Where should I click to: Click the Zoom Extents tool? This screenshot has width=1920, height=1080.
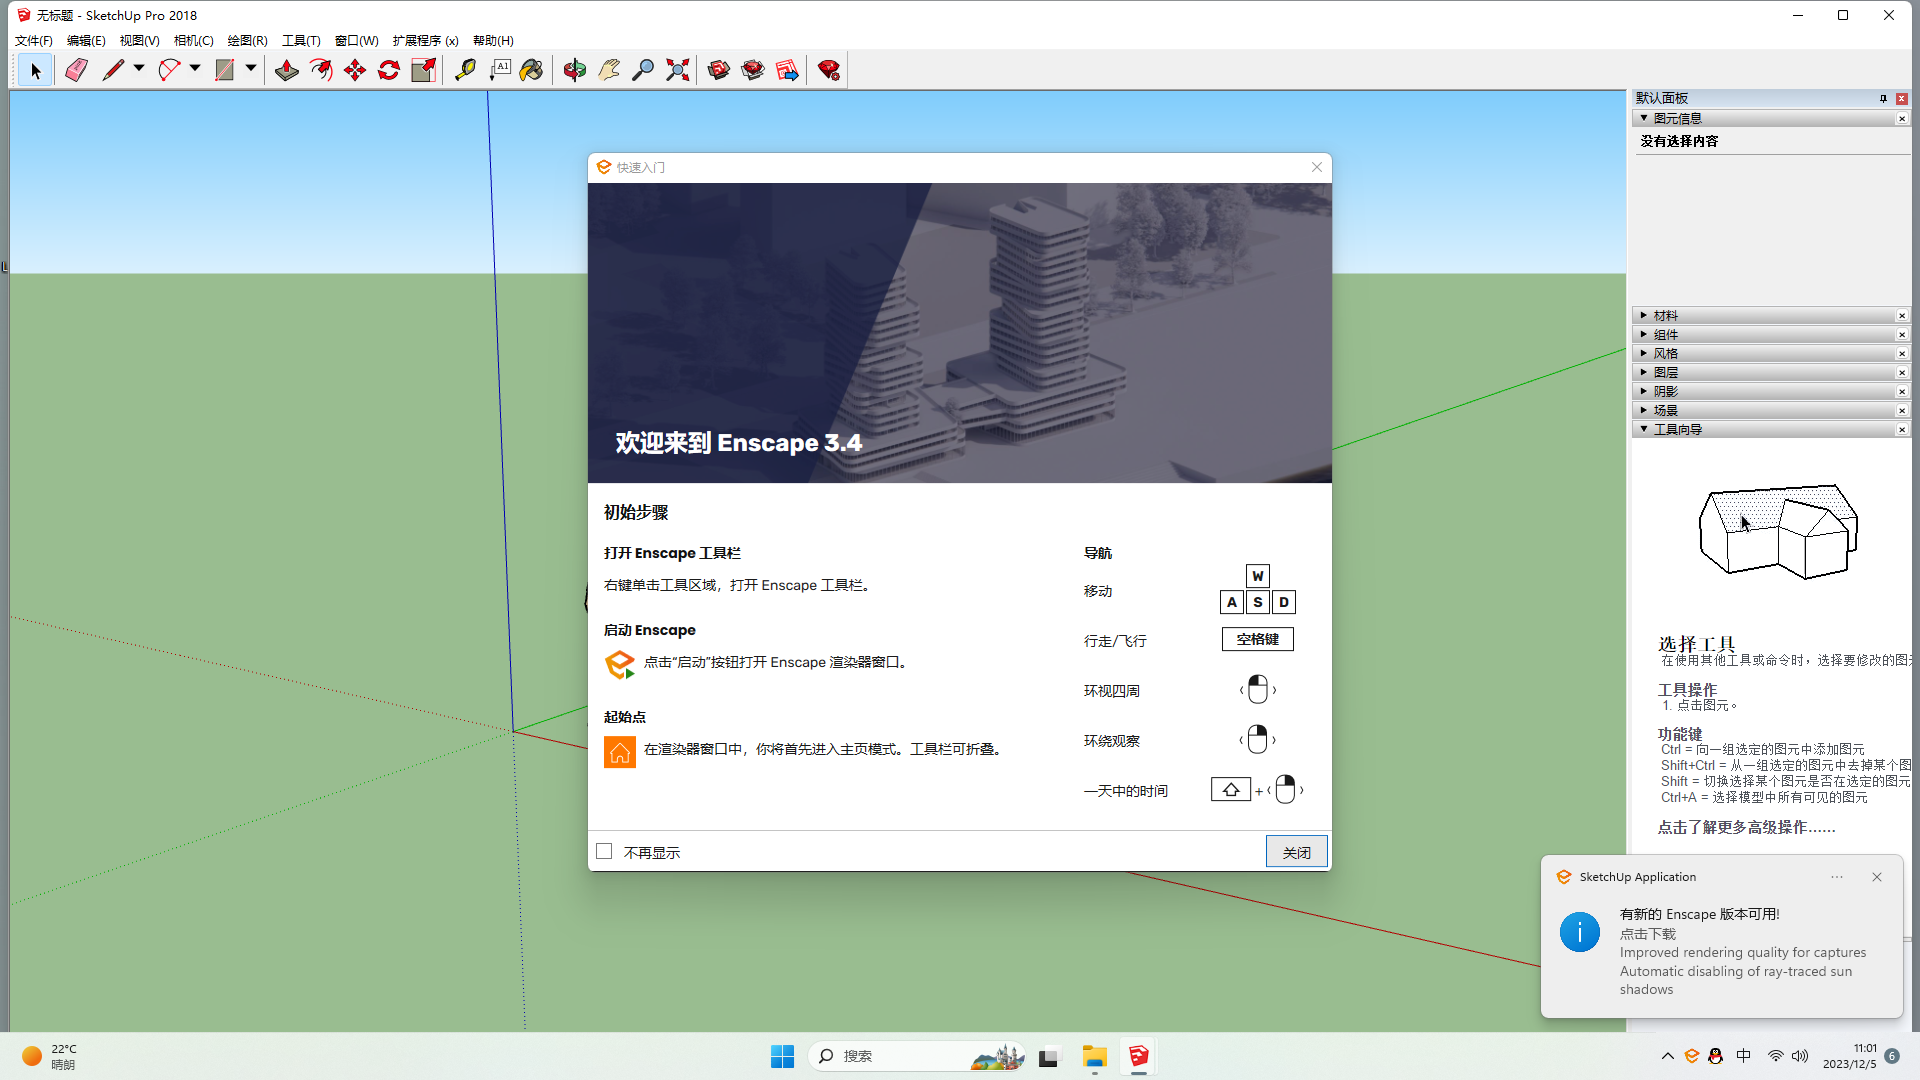(x=678, y=70)
